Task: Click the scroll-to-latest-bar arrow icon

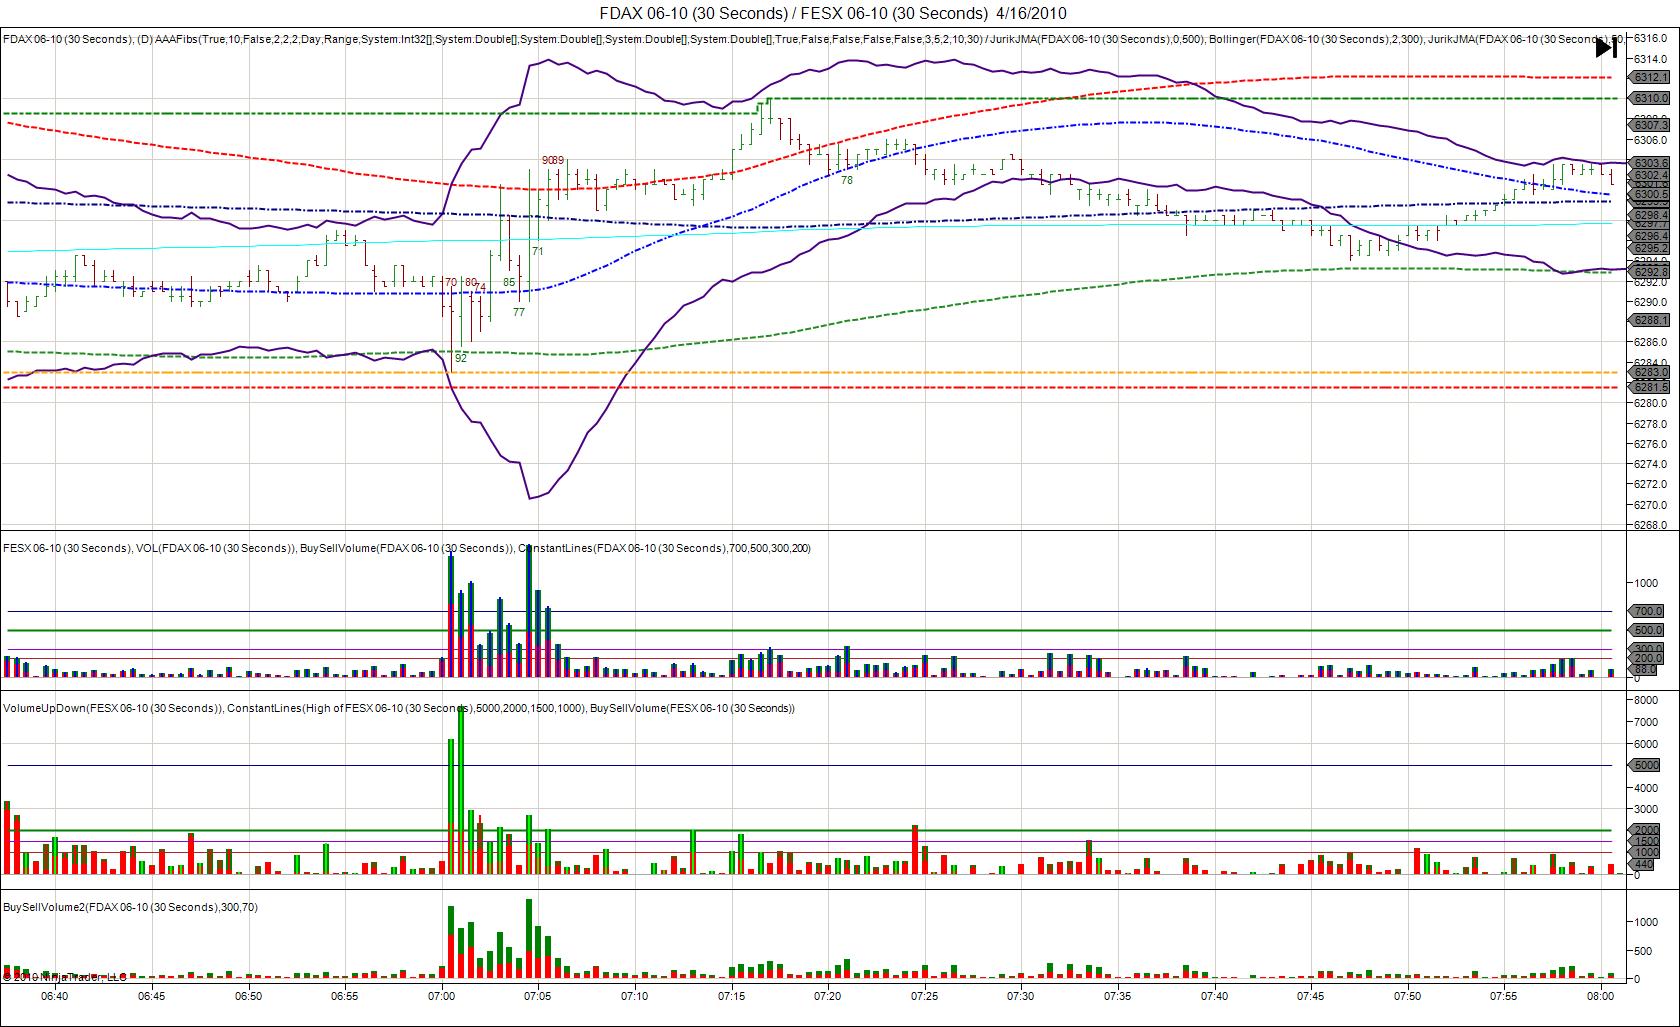Action: pyautogui.click(x=1606, y=47)
